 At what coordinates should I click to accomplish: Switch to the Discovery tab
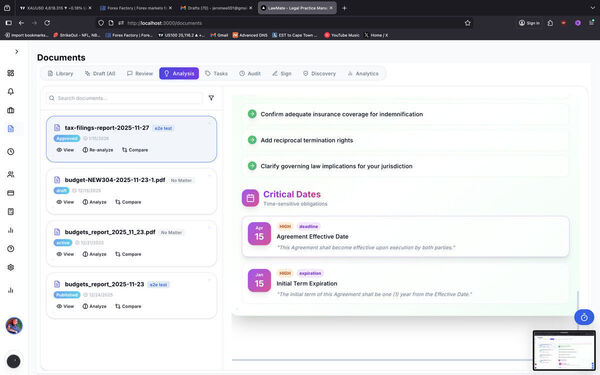point(320,73)
